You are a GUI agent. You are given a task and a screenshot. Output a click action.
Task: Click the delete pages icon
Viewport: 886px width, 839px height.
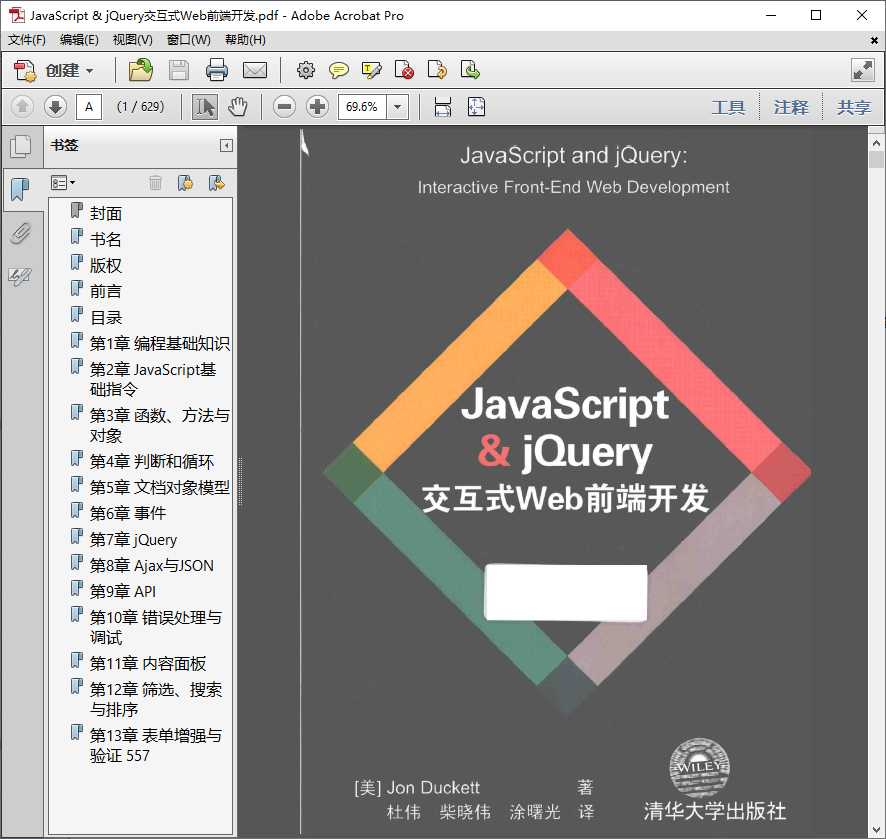click(404, 71)
